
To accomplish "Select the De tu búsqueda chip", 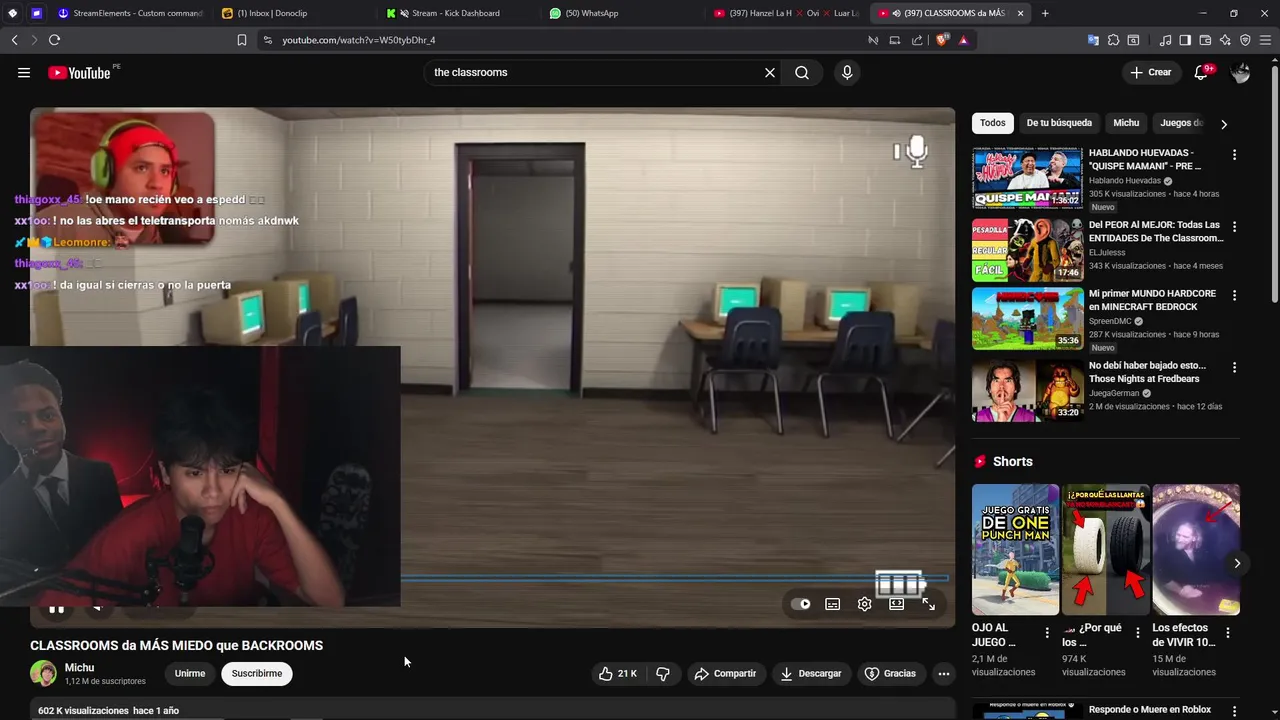I will [x=1059, y=123].
